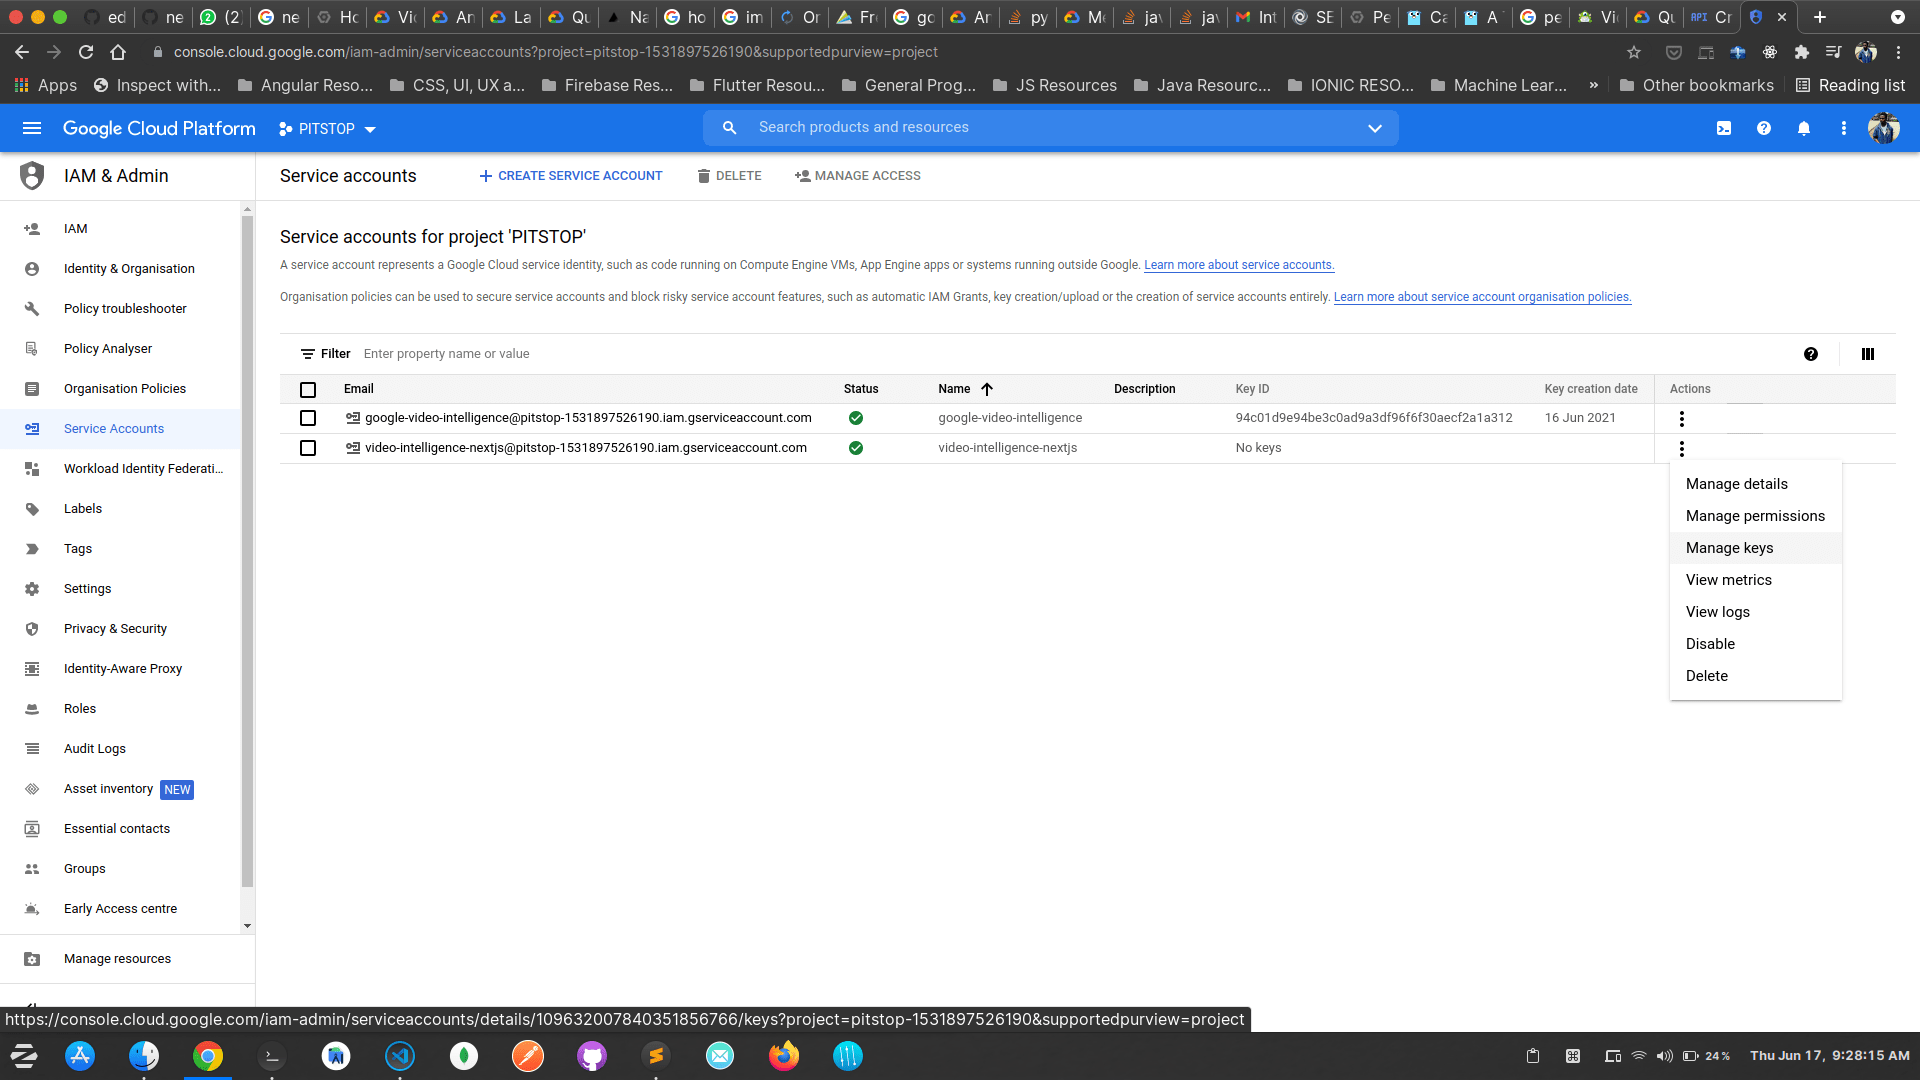
Task: Click the filter property input field
Action: [446, 354]
